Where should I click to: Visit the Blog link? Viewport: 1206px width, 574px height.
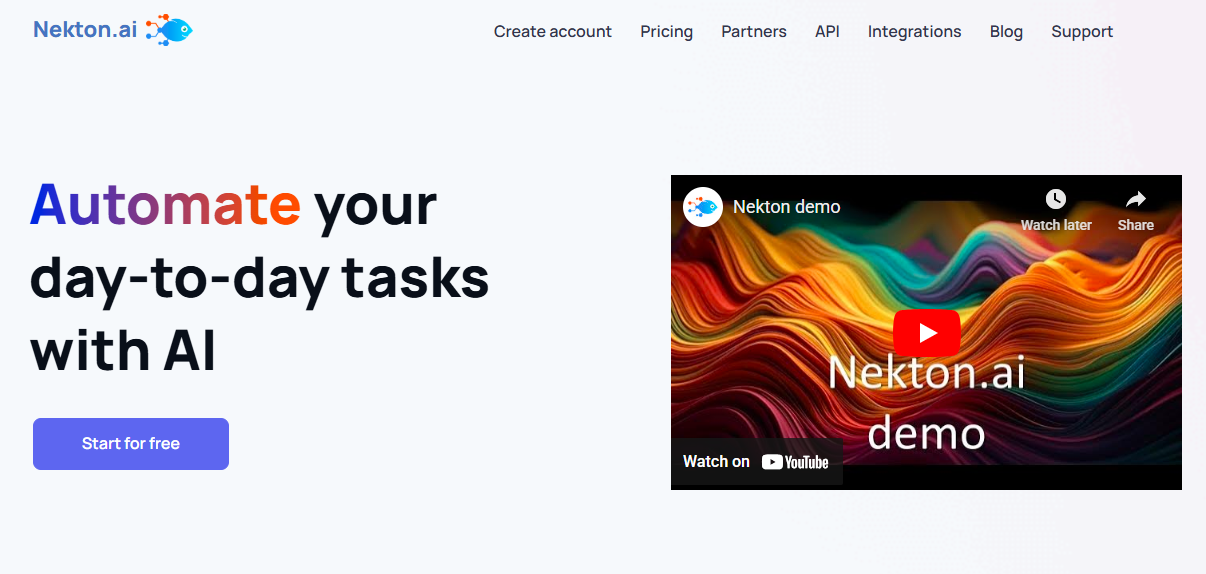(1006, 32)
